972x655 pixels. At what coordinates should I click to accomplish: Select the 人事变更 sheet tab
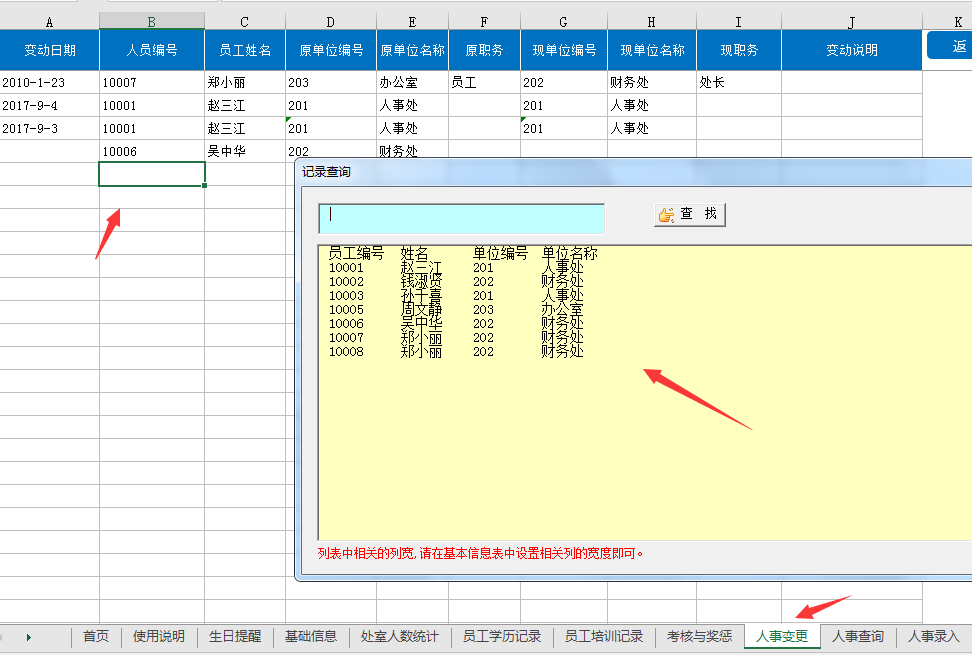[x=782, y=636]
